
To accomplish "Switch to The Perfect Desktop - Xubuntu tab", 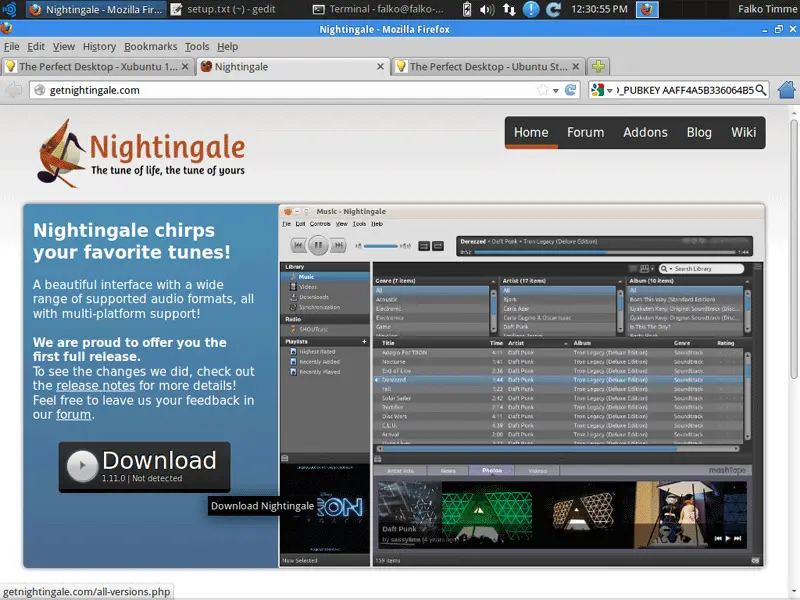I will [x=97, y=66].
